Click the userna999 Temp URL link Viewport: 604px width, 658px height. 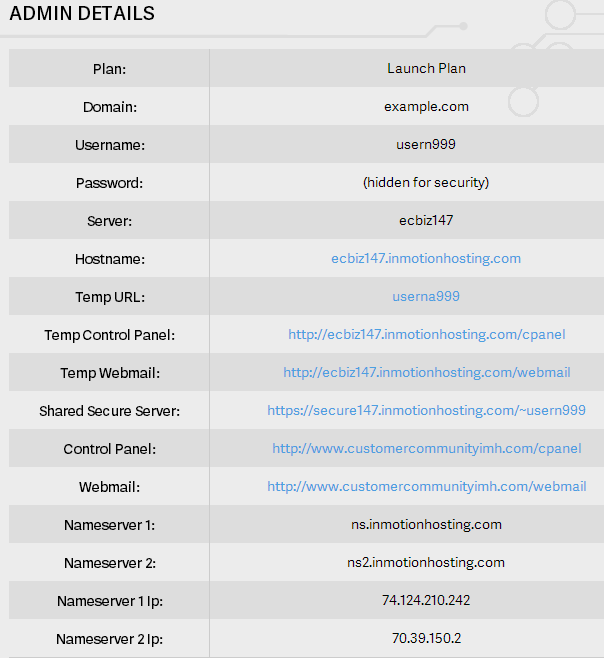click(426, 296)
